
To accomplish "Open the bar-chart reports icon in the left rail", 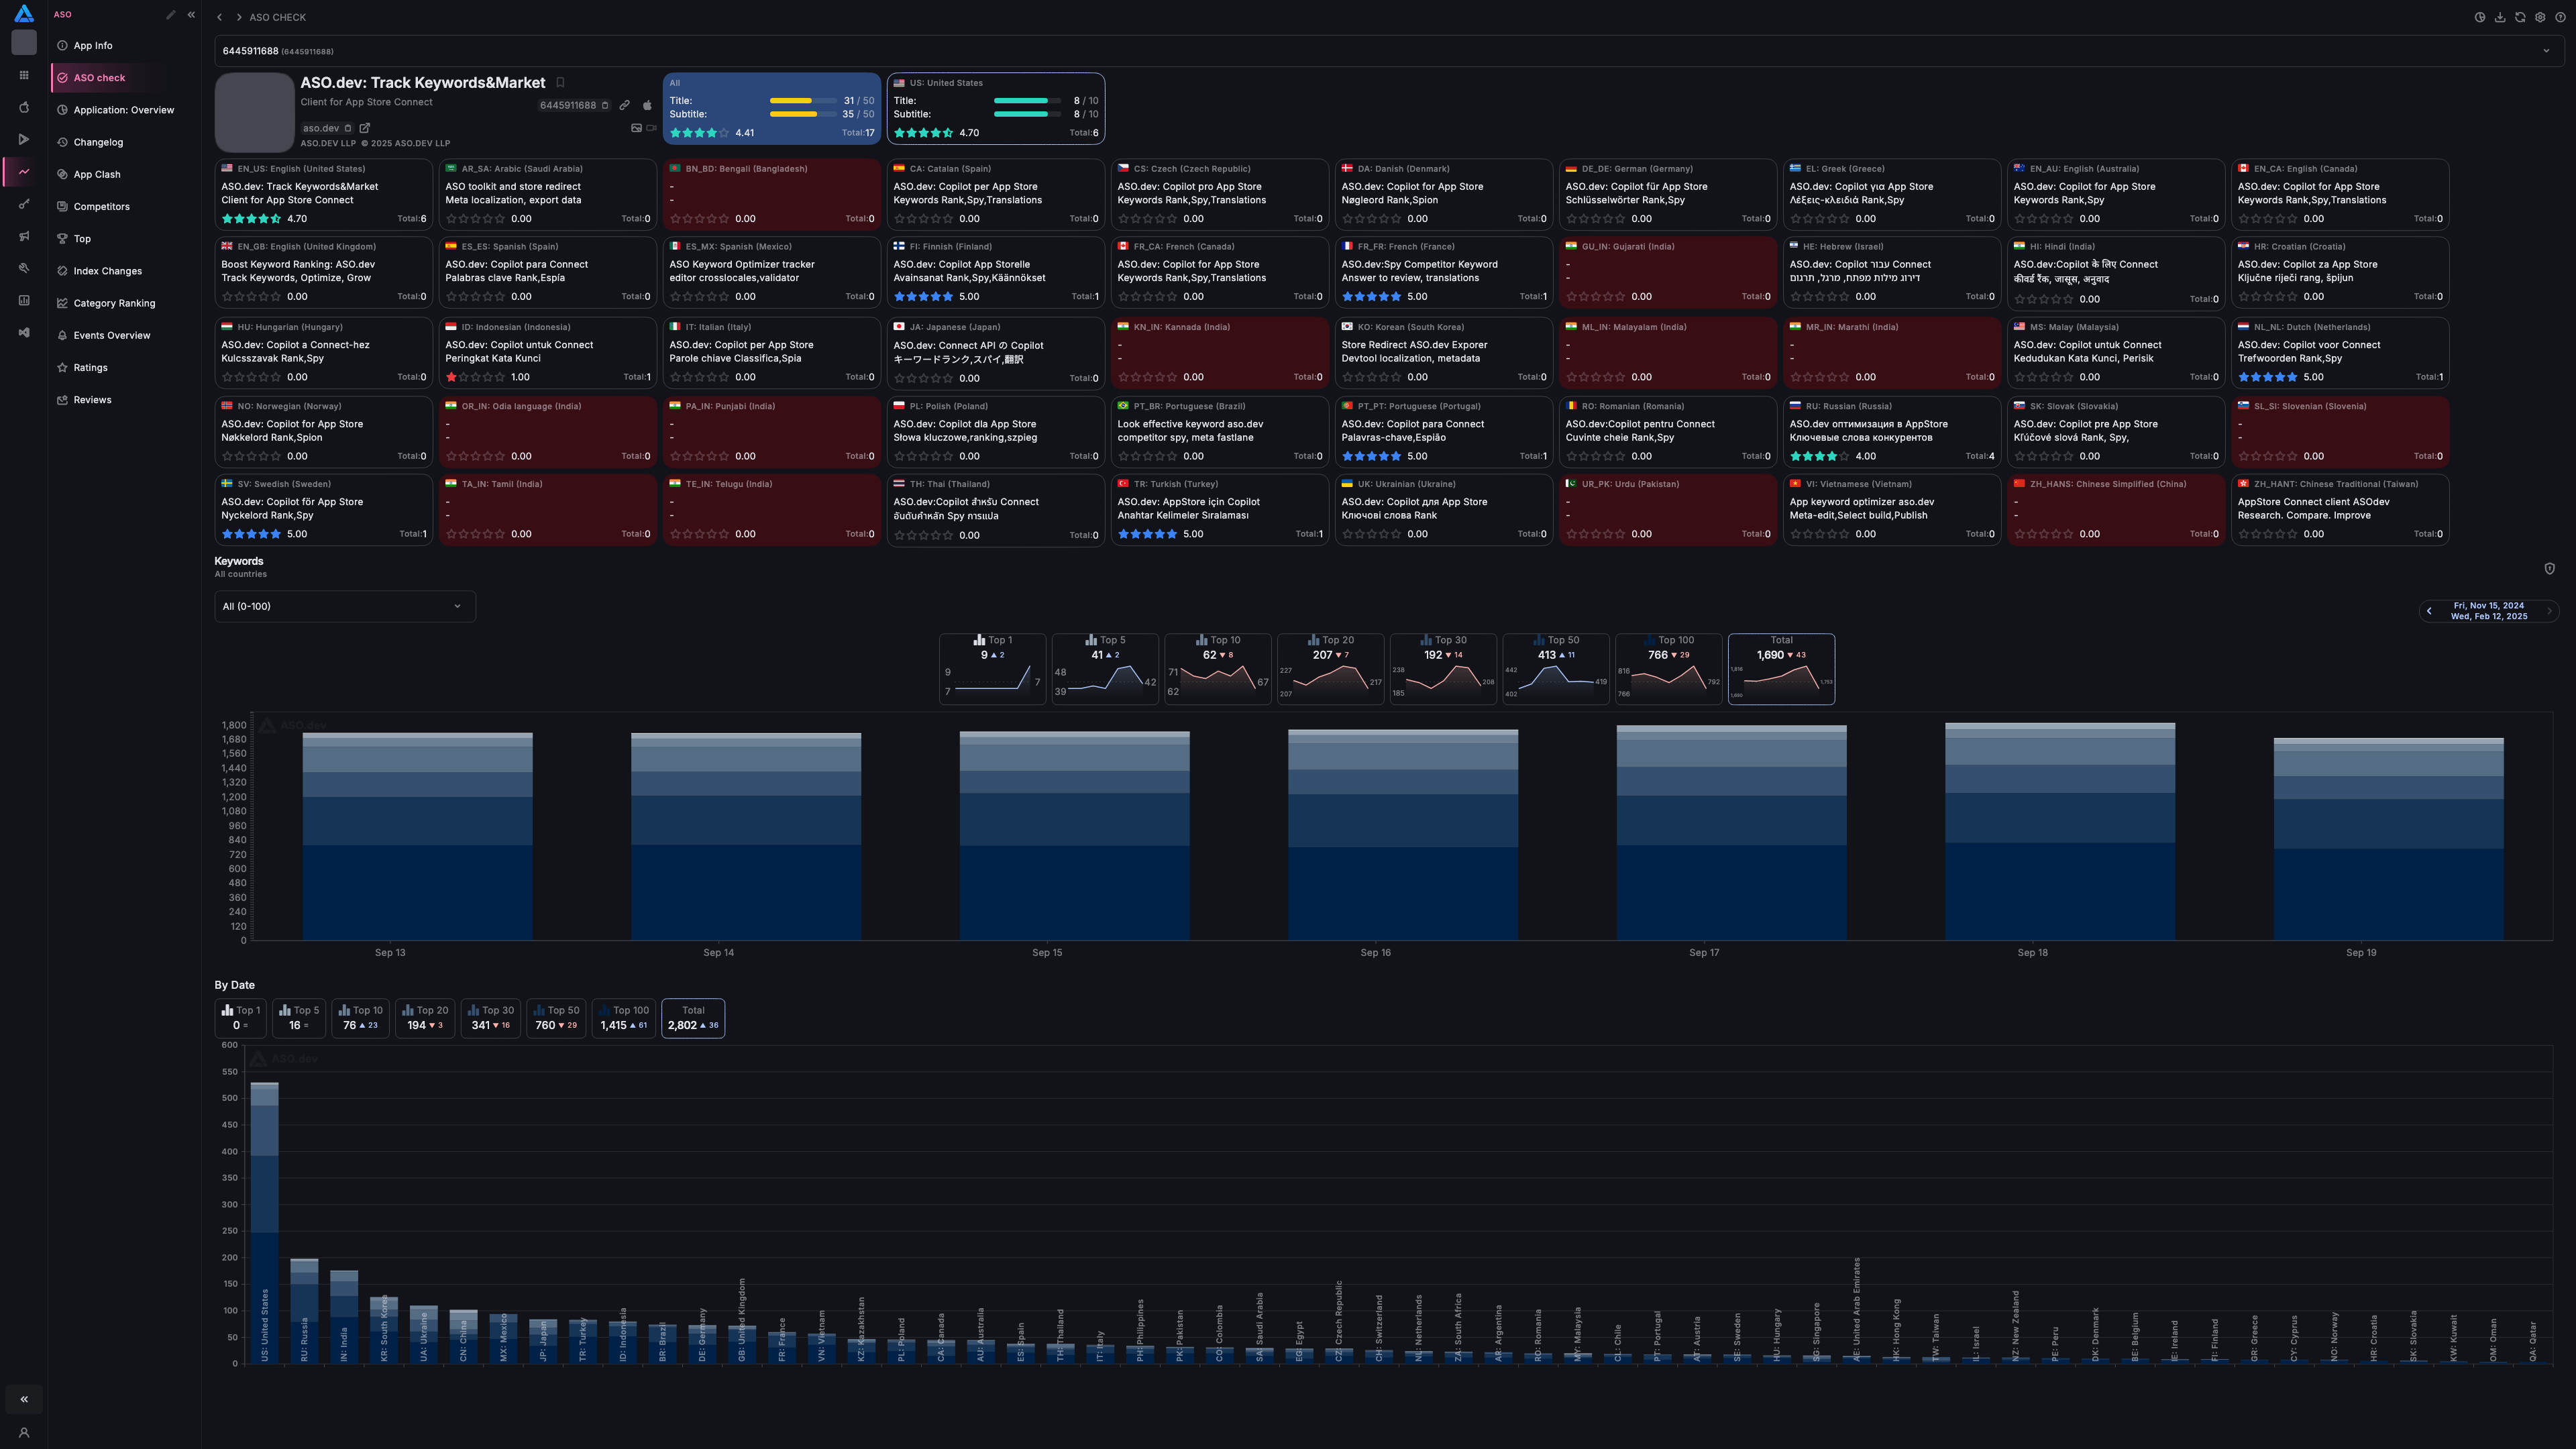I will point(24,300).
